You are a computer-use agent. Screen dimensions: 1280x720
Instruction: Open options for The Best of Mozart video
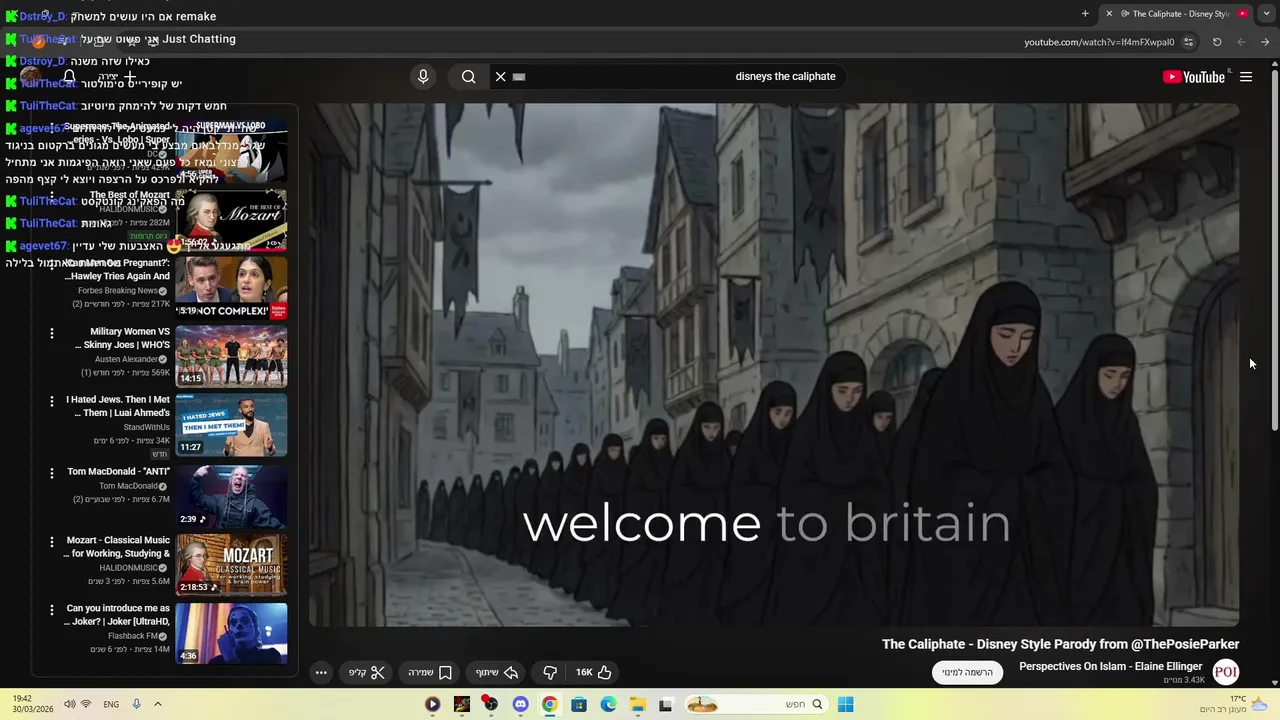click(52, 197)
